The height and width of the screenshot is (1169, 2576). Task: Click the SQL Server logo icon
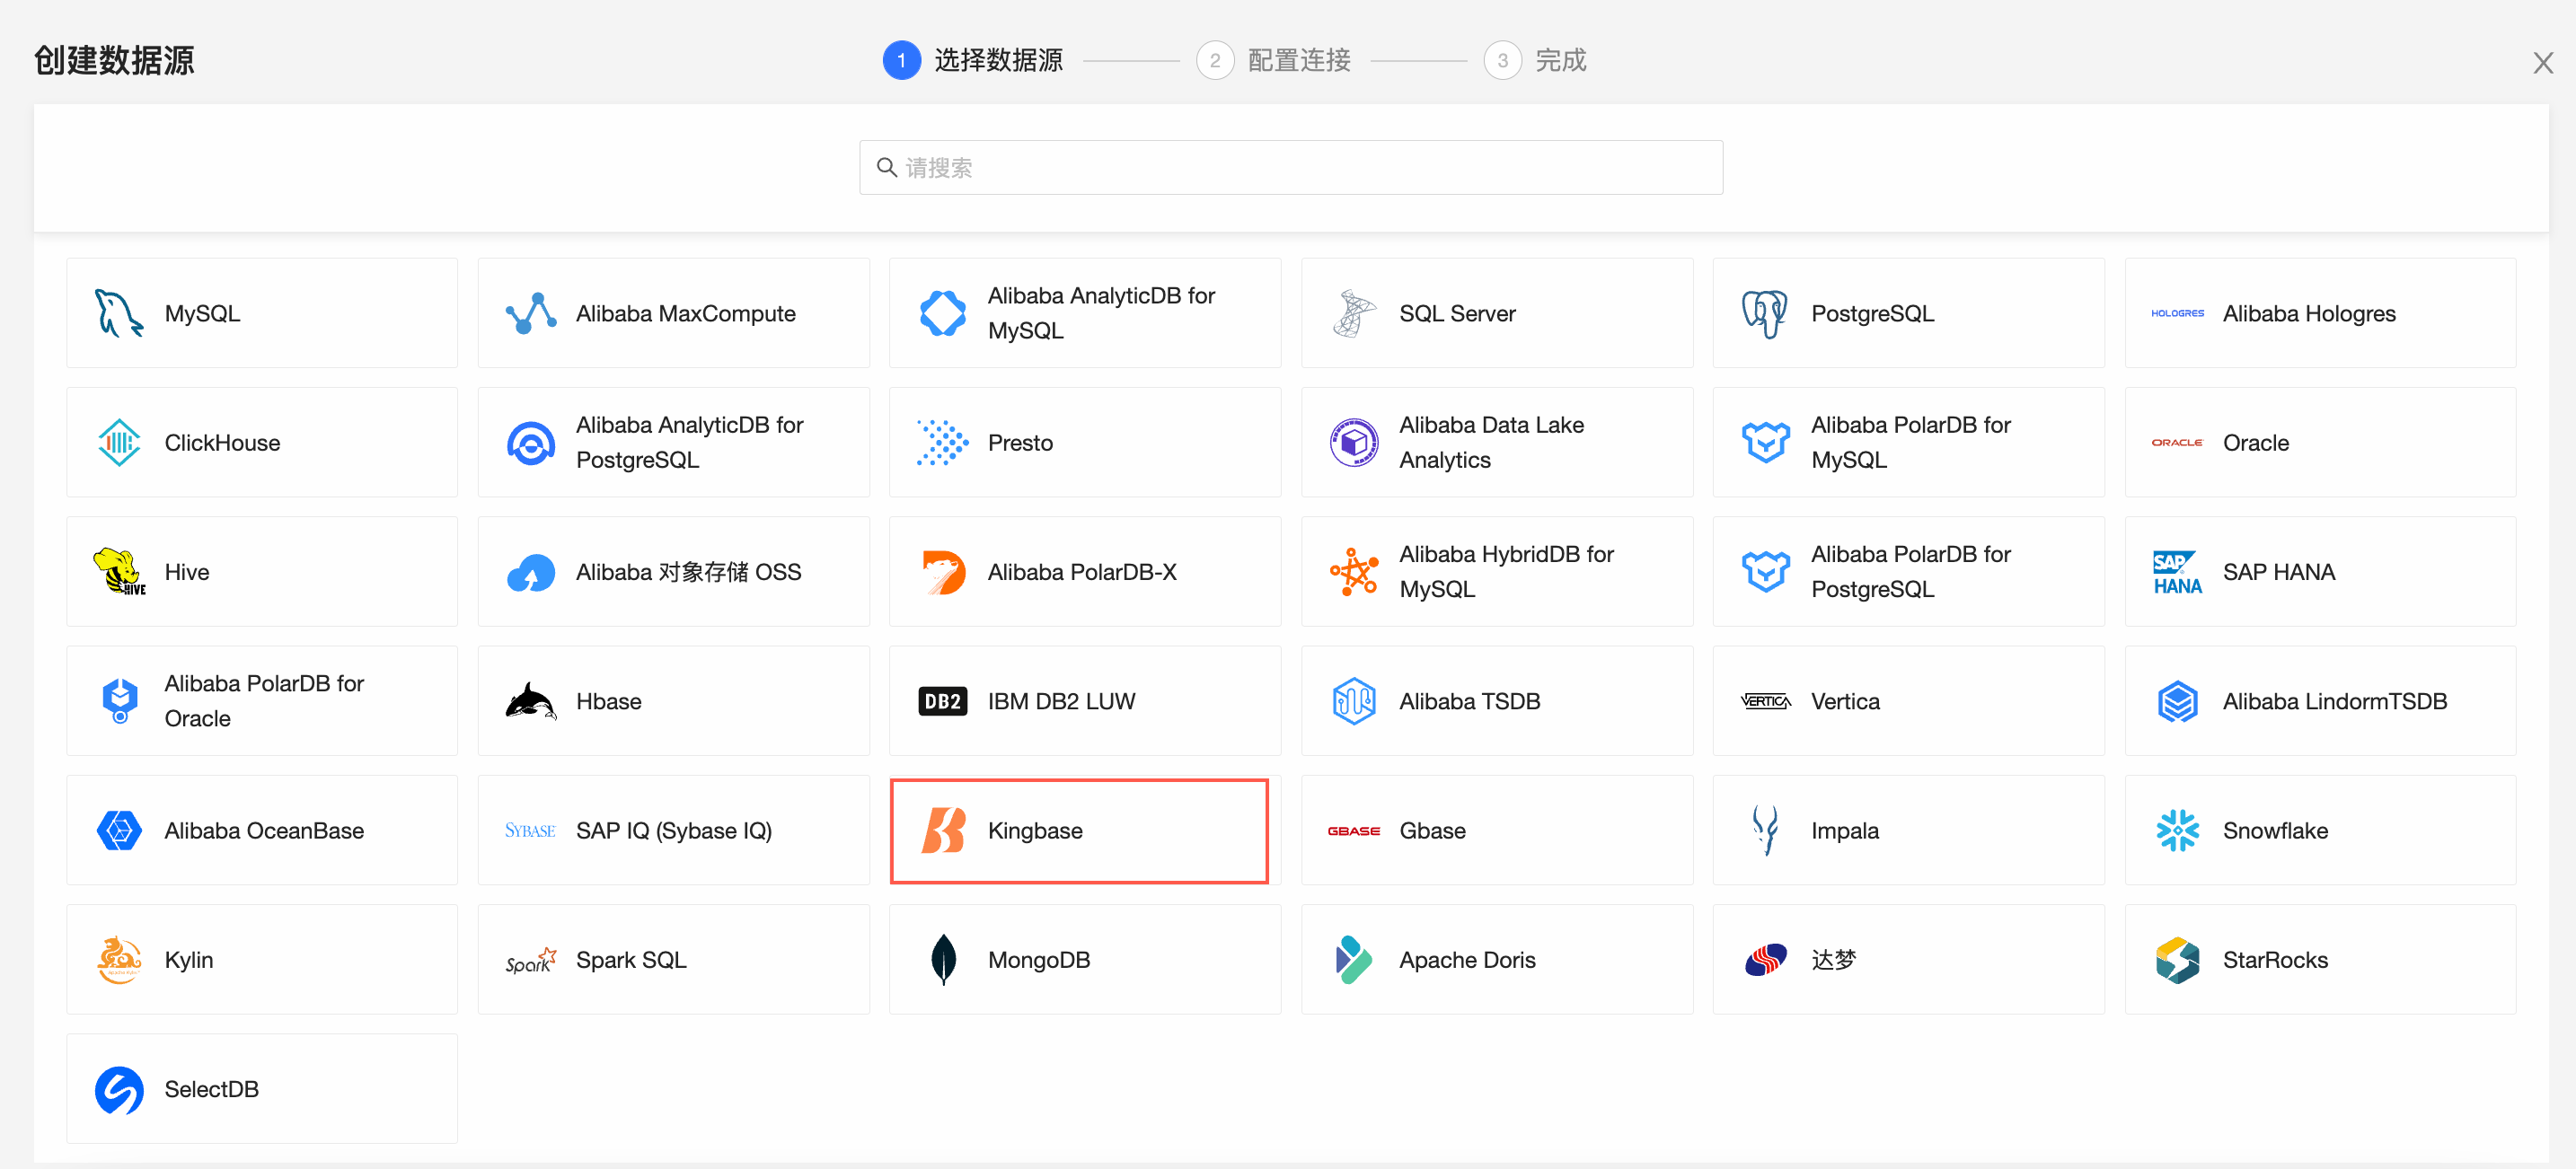pos(1354,313)
